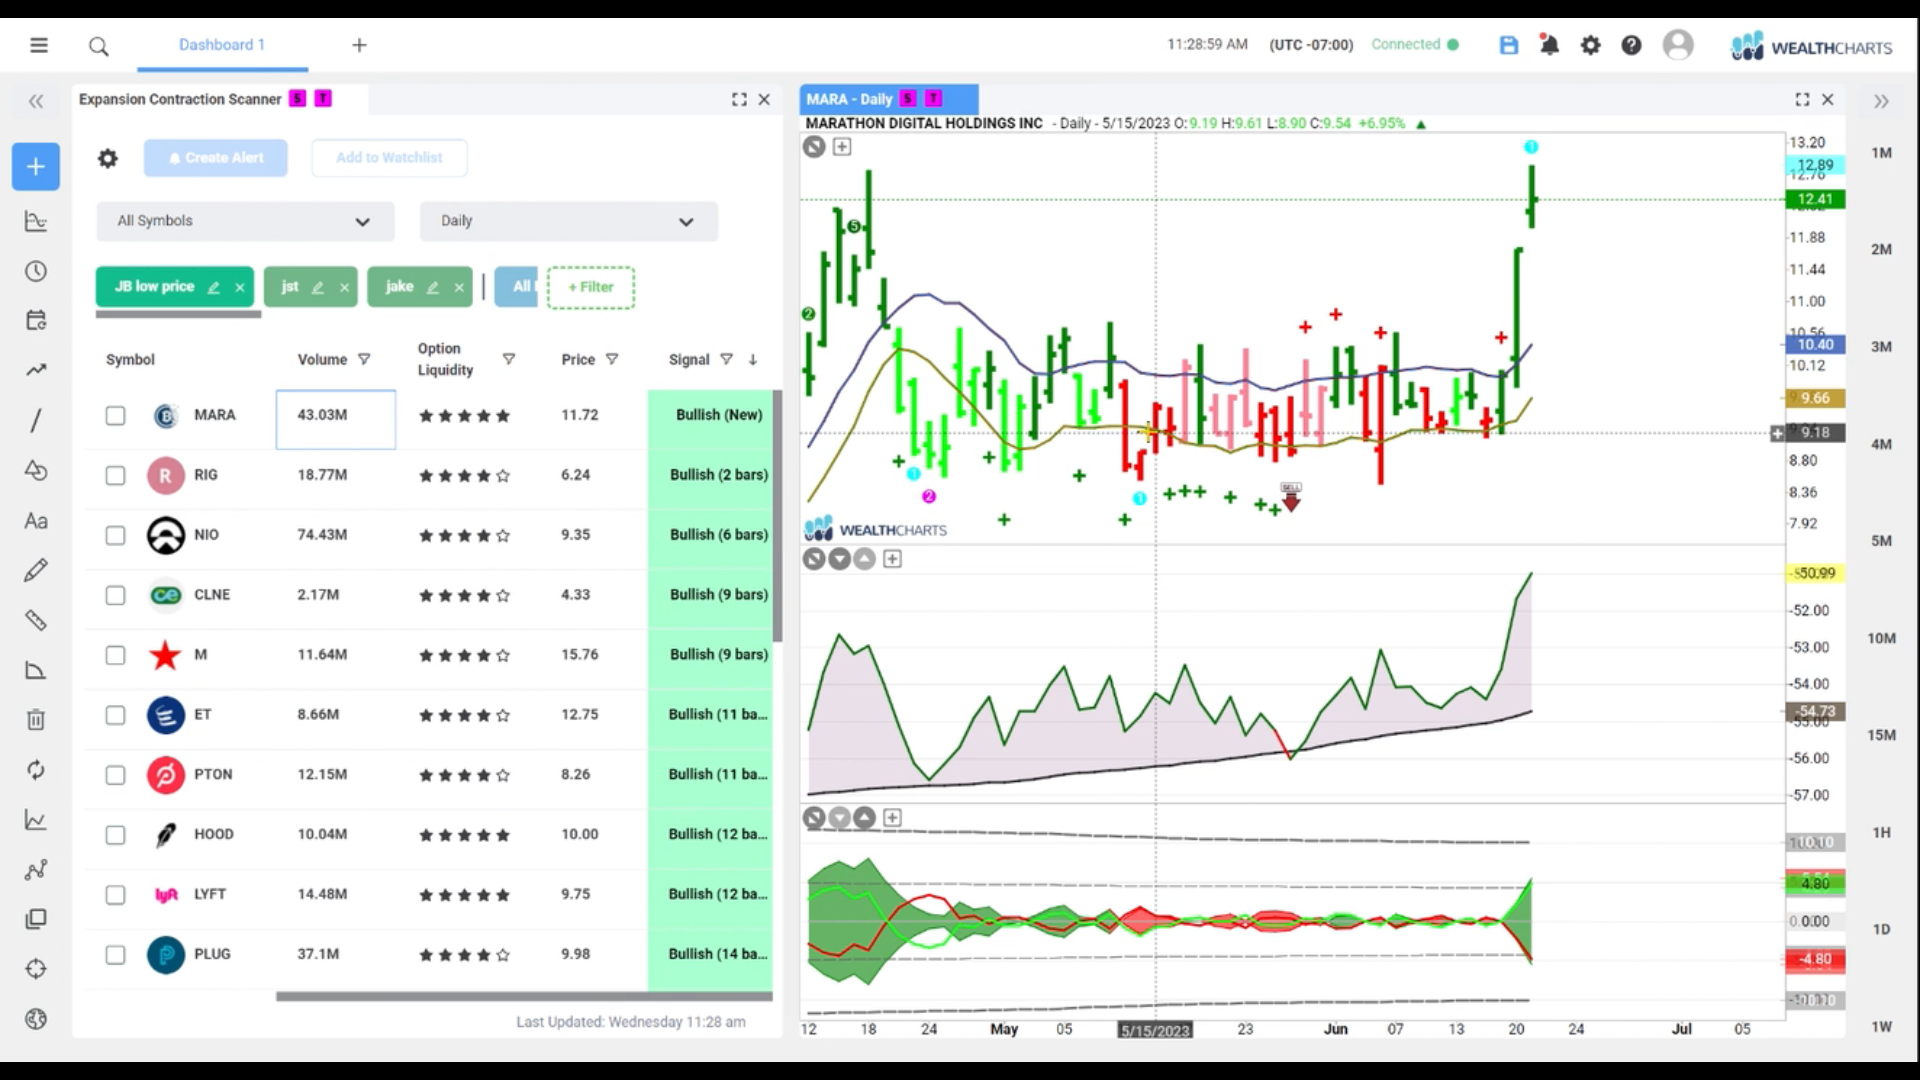Open the Price column filter
Image resolution: width=1920 pixels, height=1080 pixels.
612,359
